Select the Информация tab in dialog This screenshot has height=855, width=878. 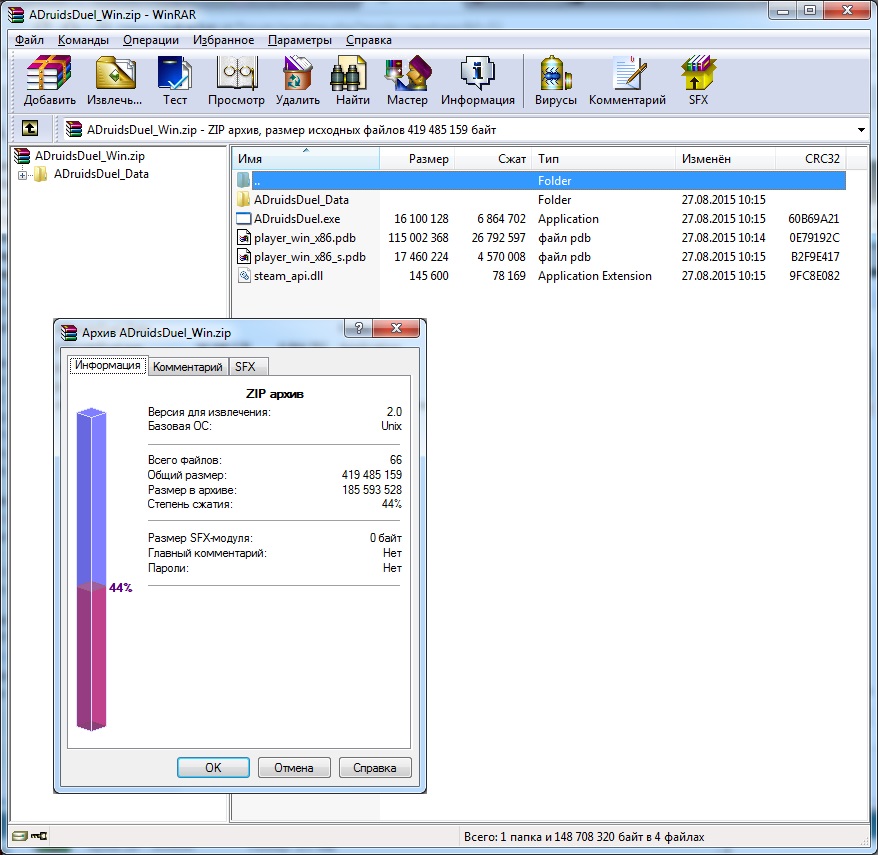pyautogui.click(x=108, y=365)
